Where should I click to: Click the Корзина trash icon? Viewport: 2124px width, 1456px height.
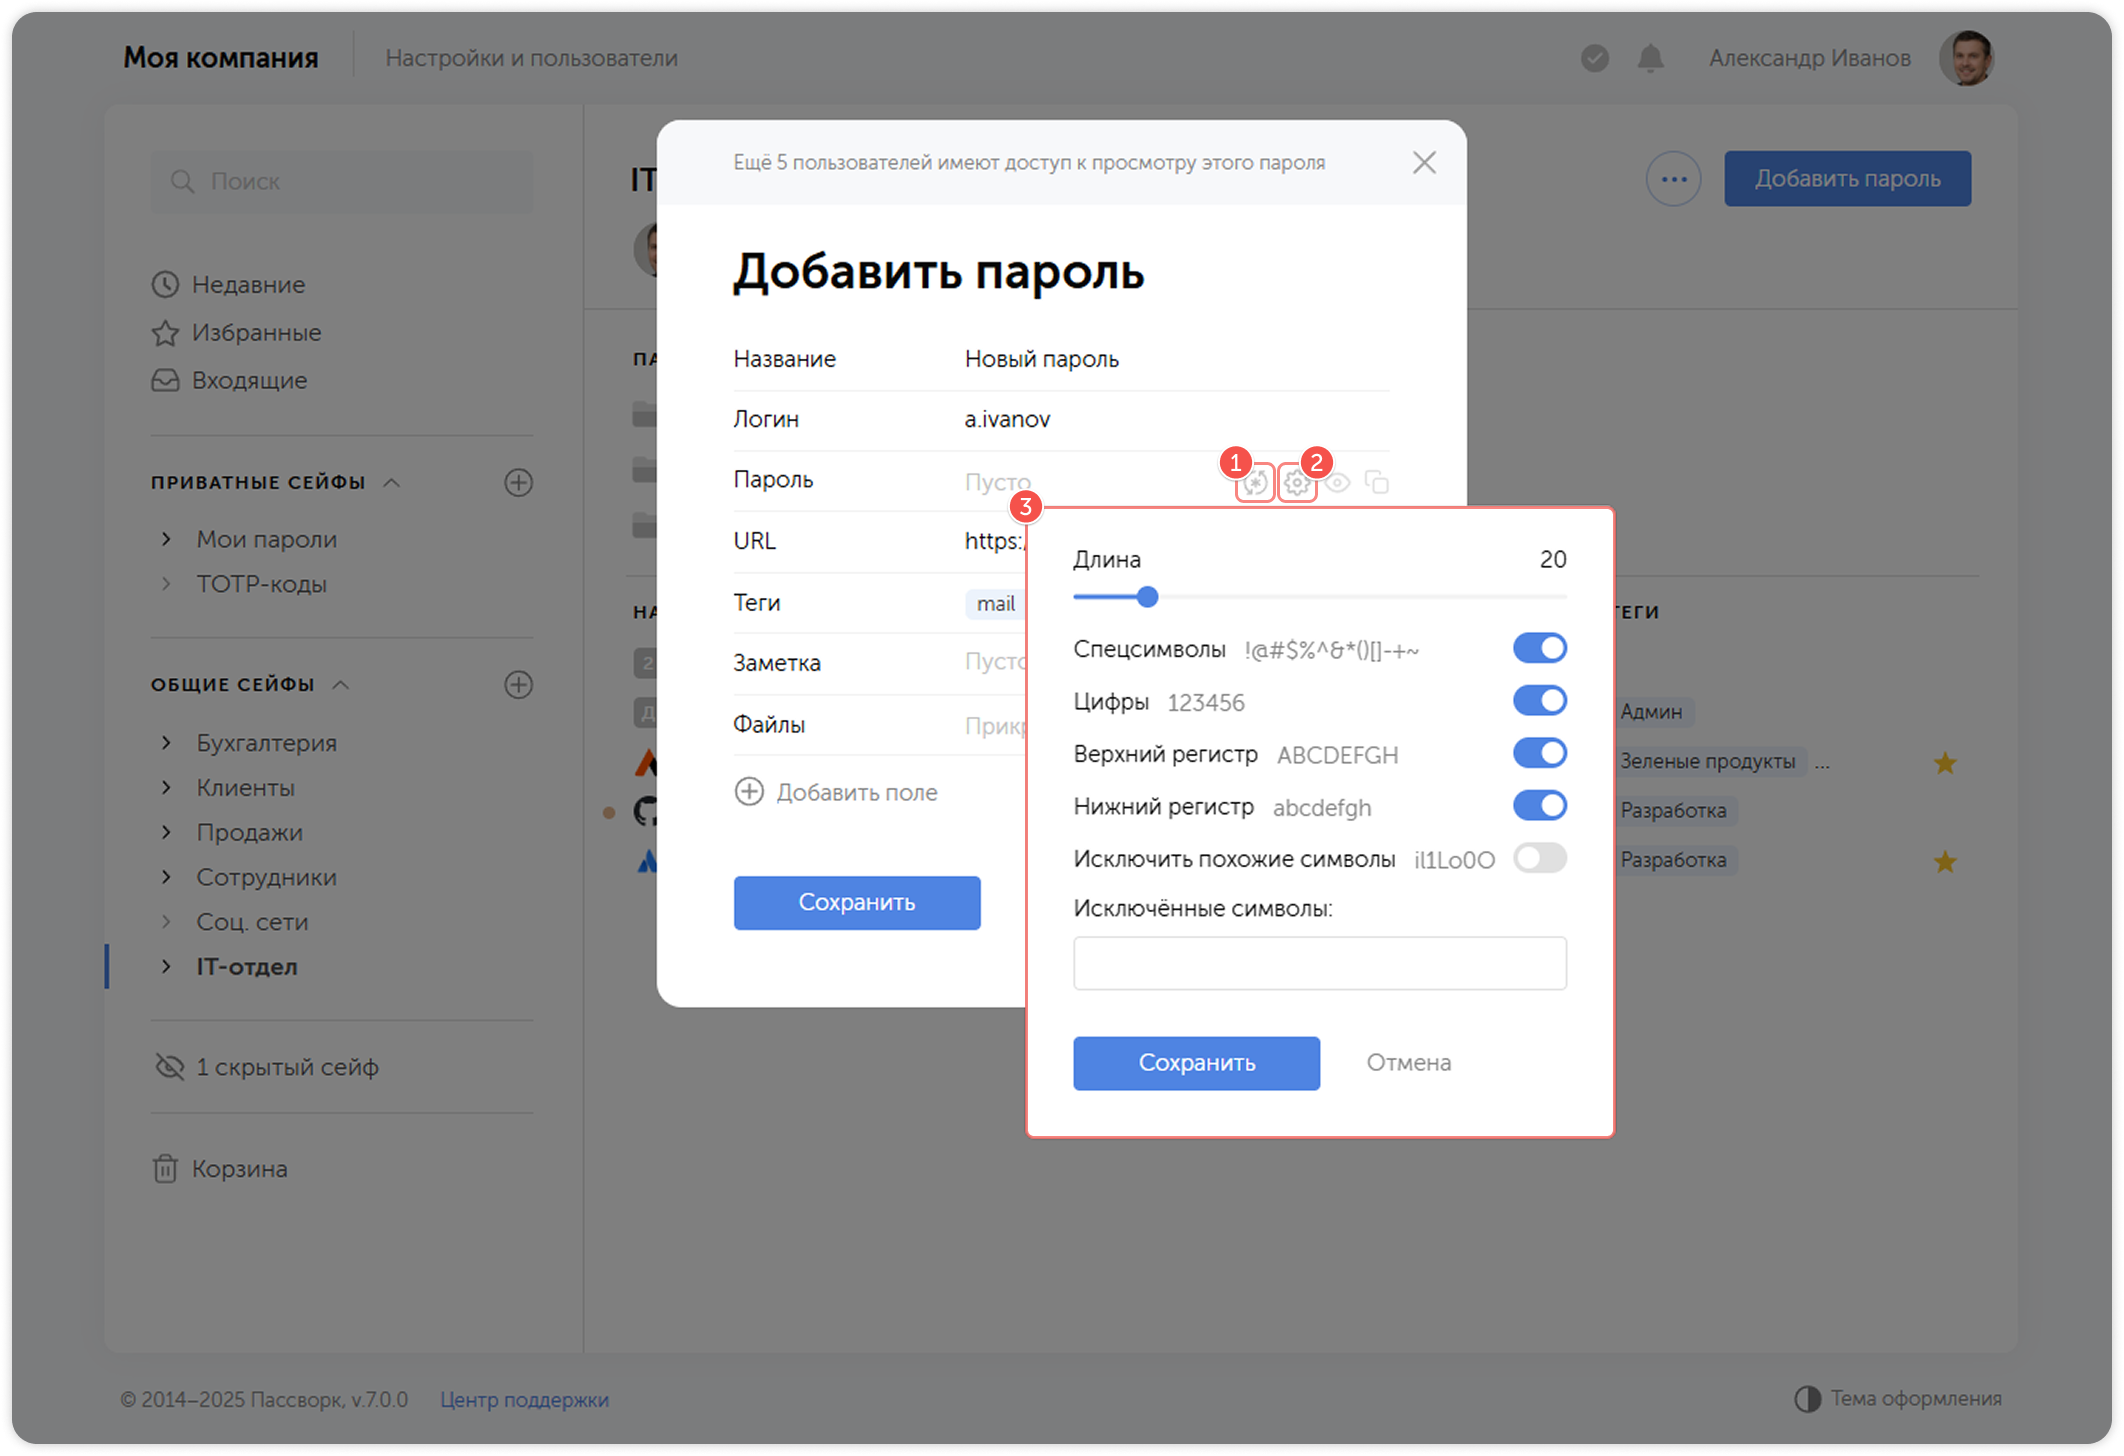(x=165, y=1168)
